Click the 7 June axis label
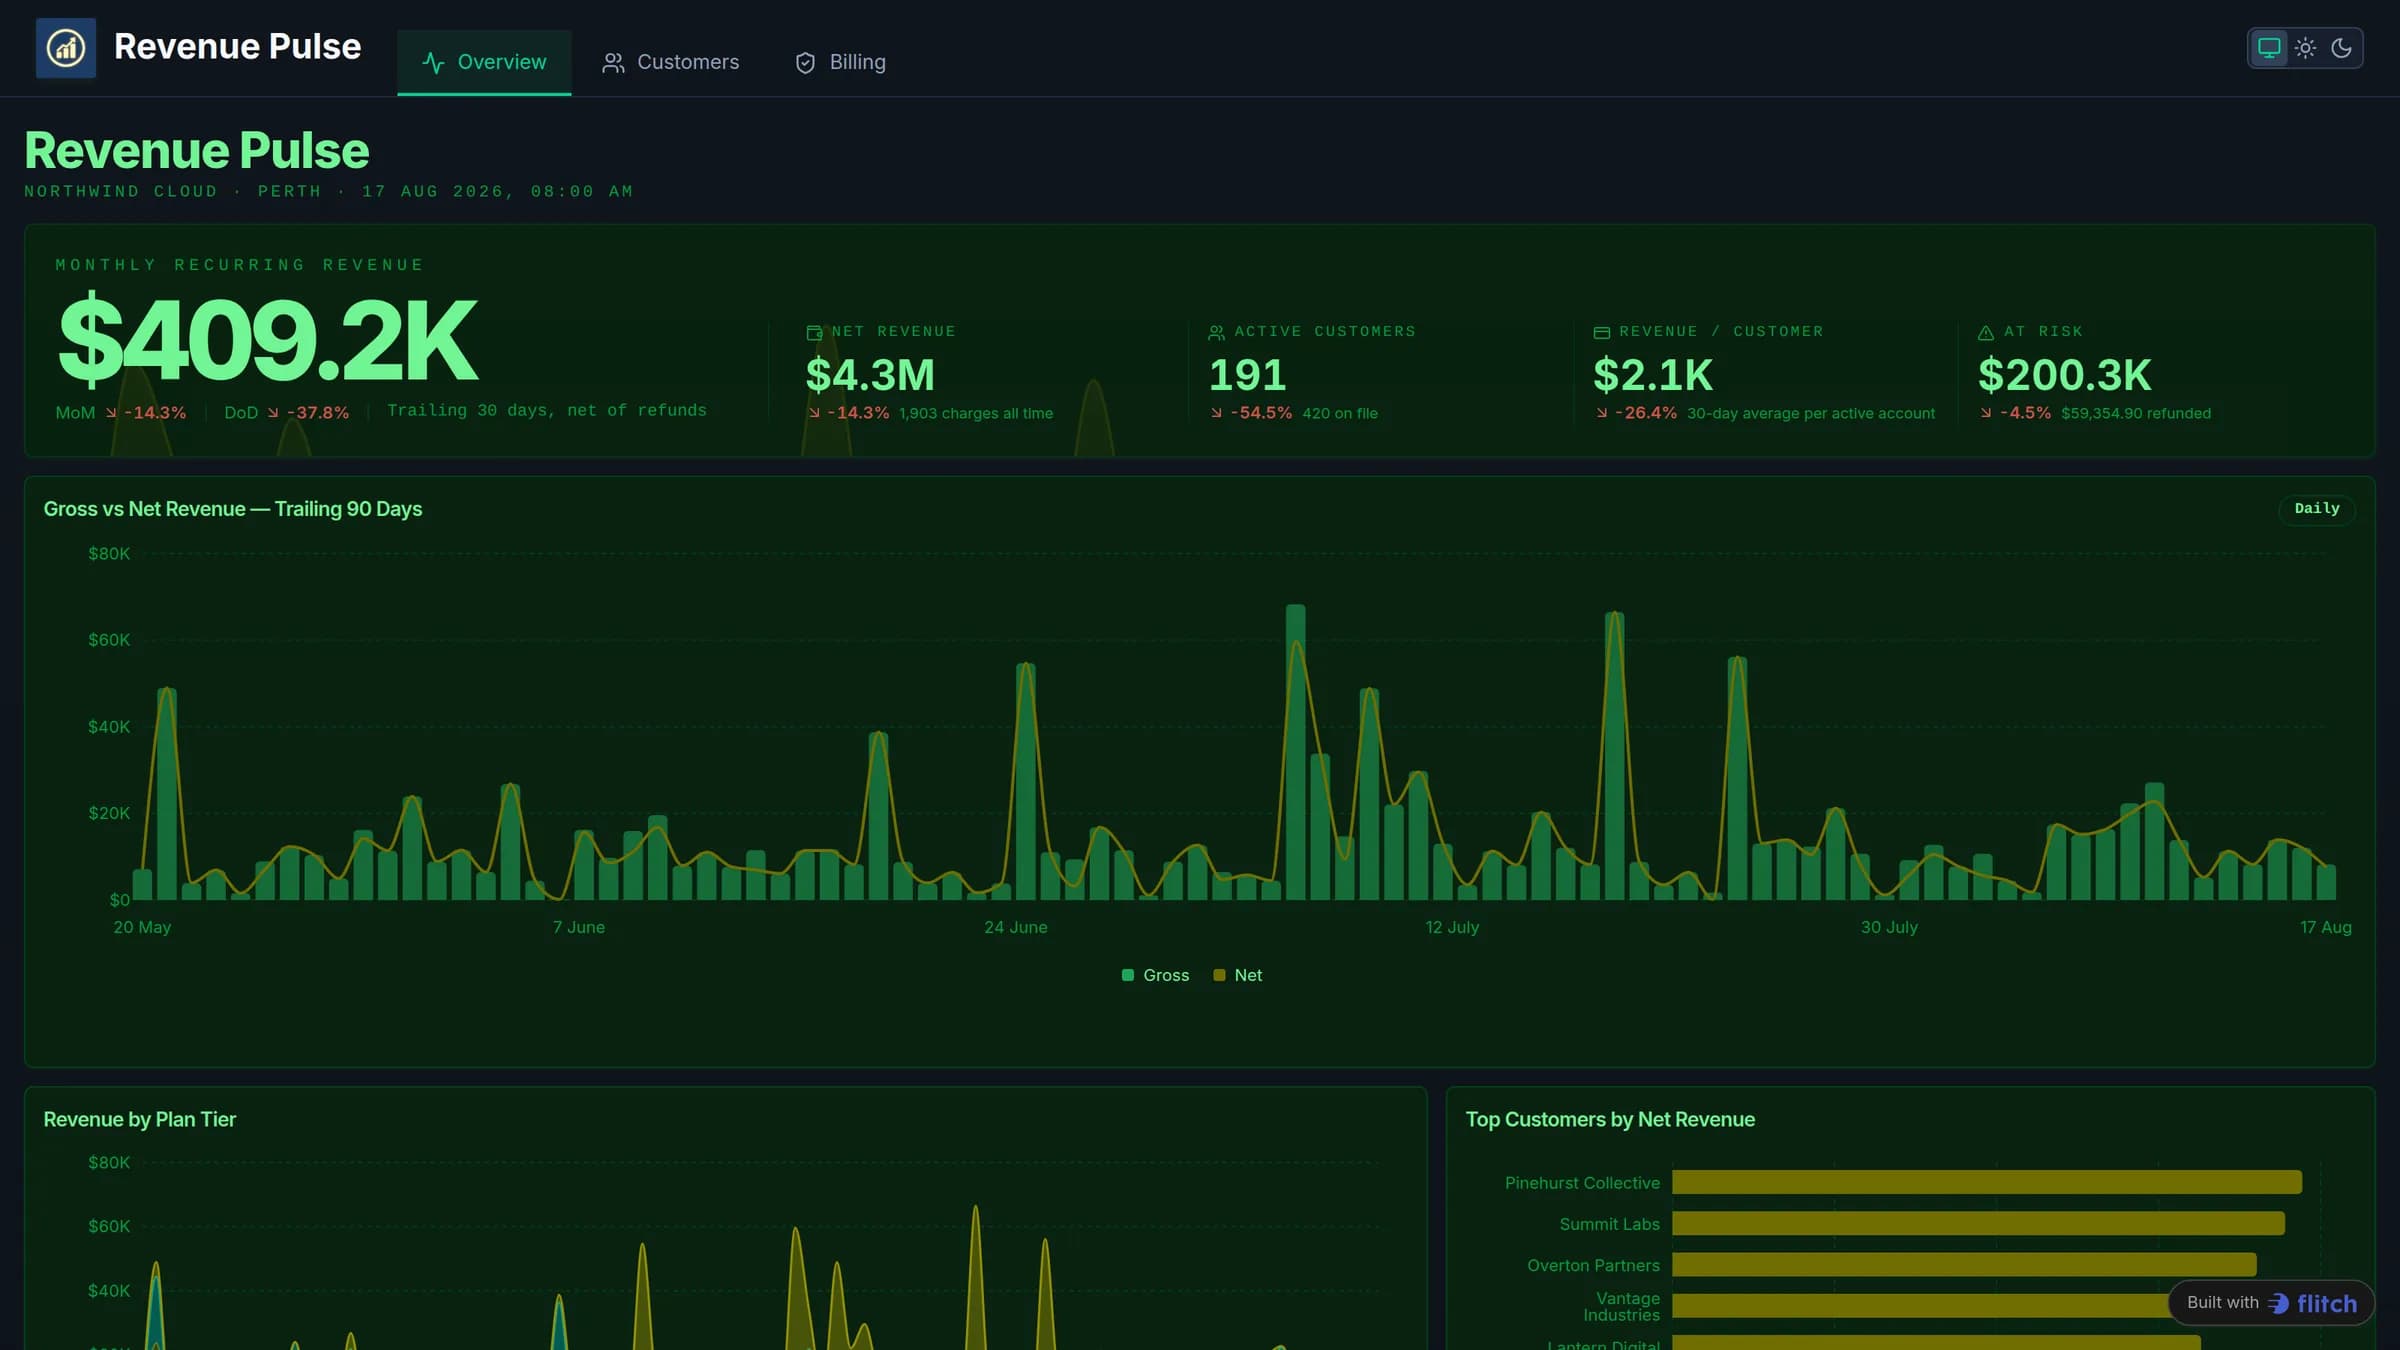The width and height of the screenshot is (2400, 1350). tap(579, 927)
